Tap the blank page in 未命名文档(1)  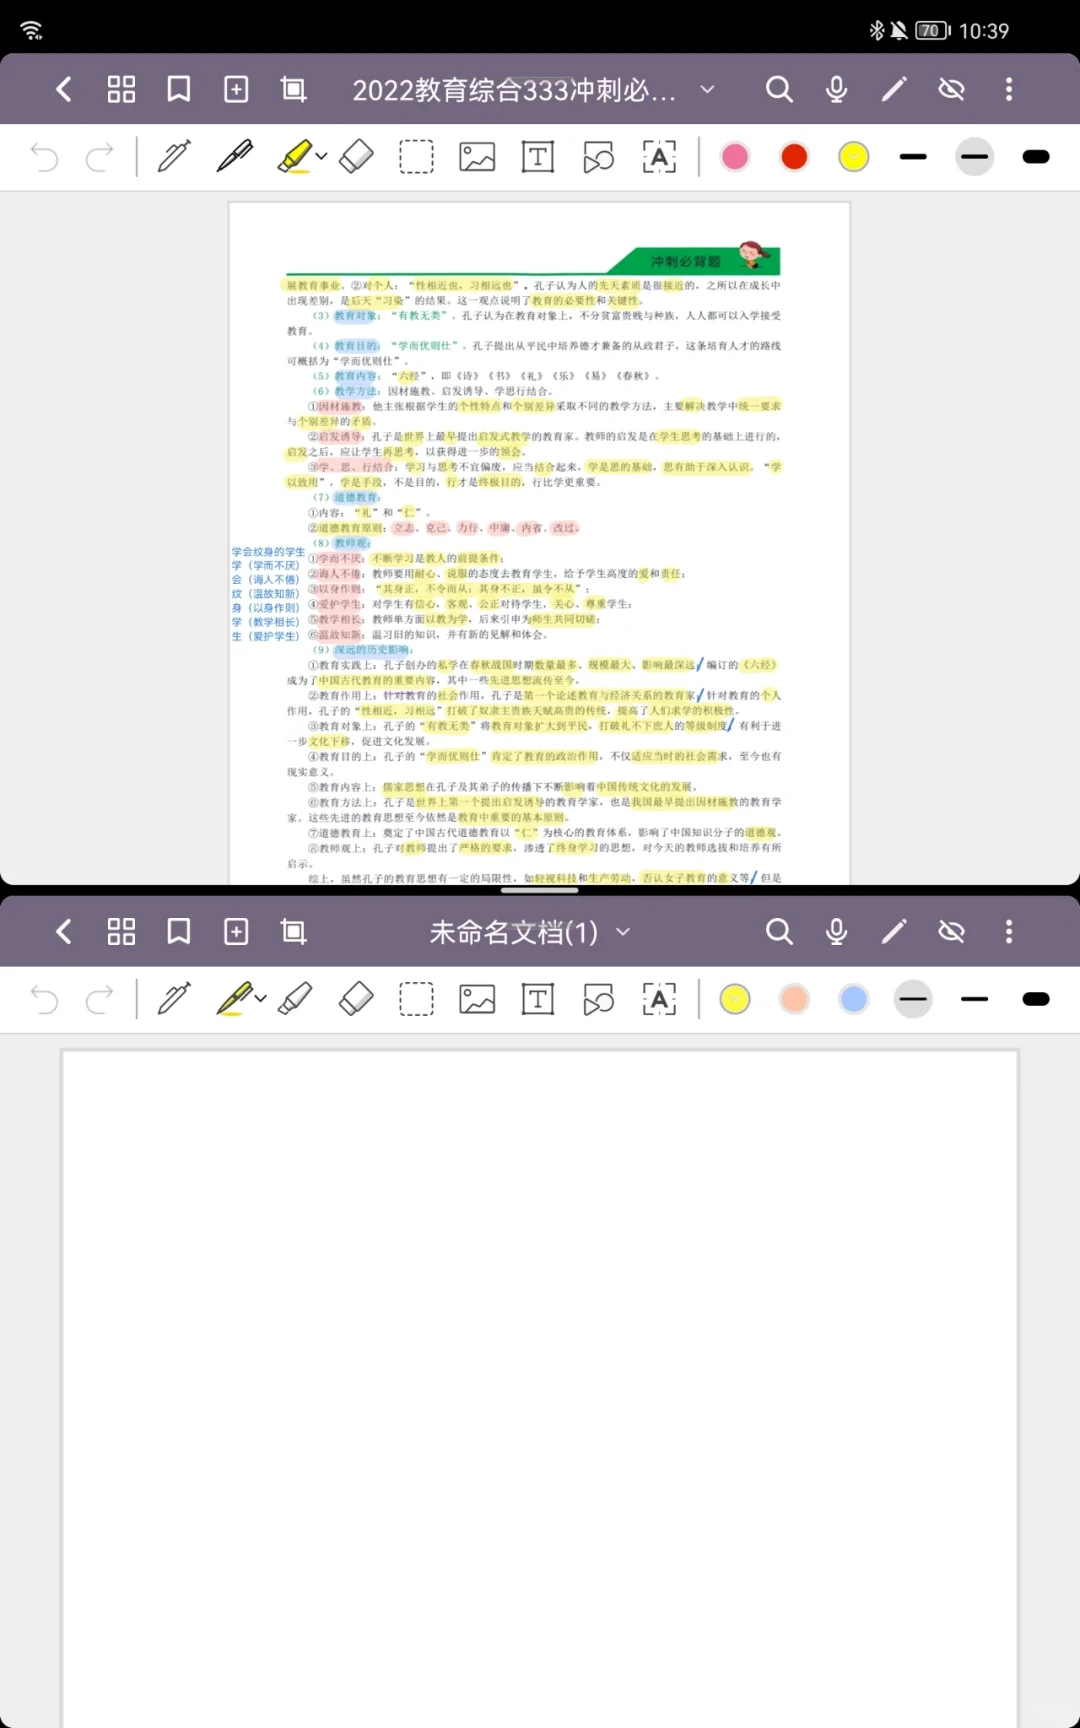point(540,1388)
